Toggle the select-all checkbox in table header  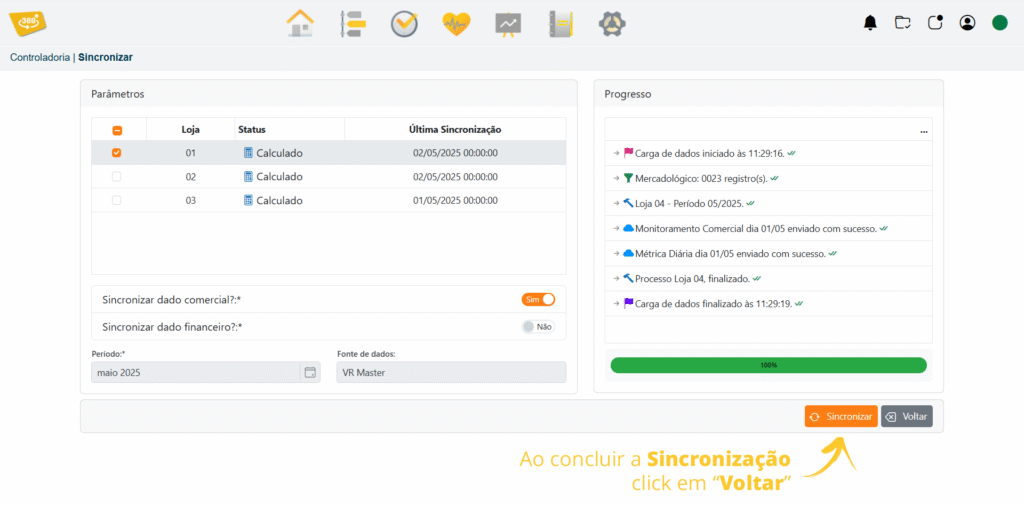(118, 130)
